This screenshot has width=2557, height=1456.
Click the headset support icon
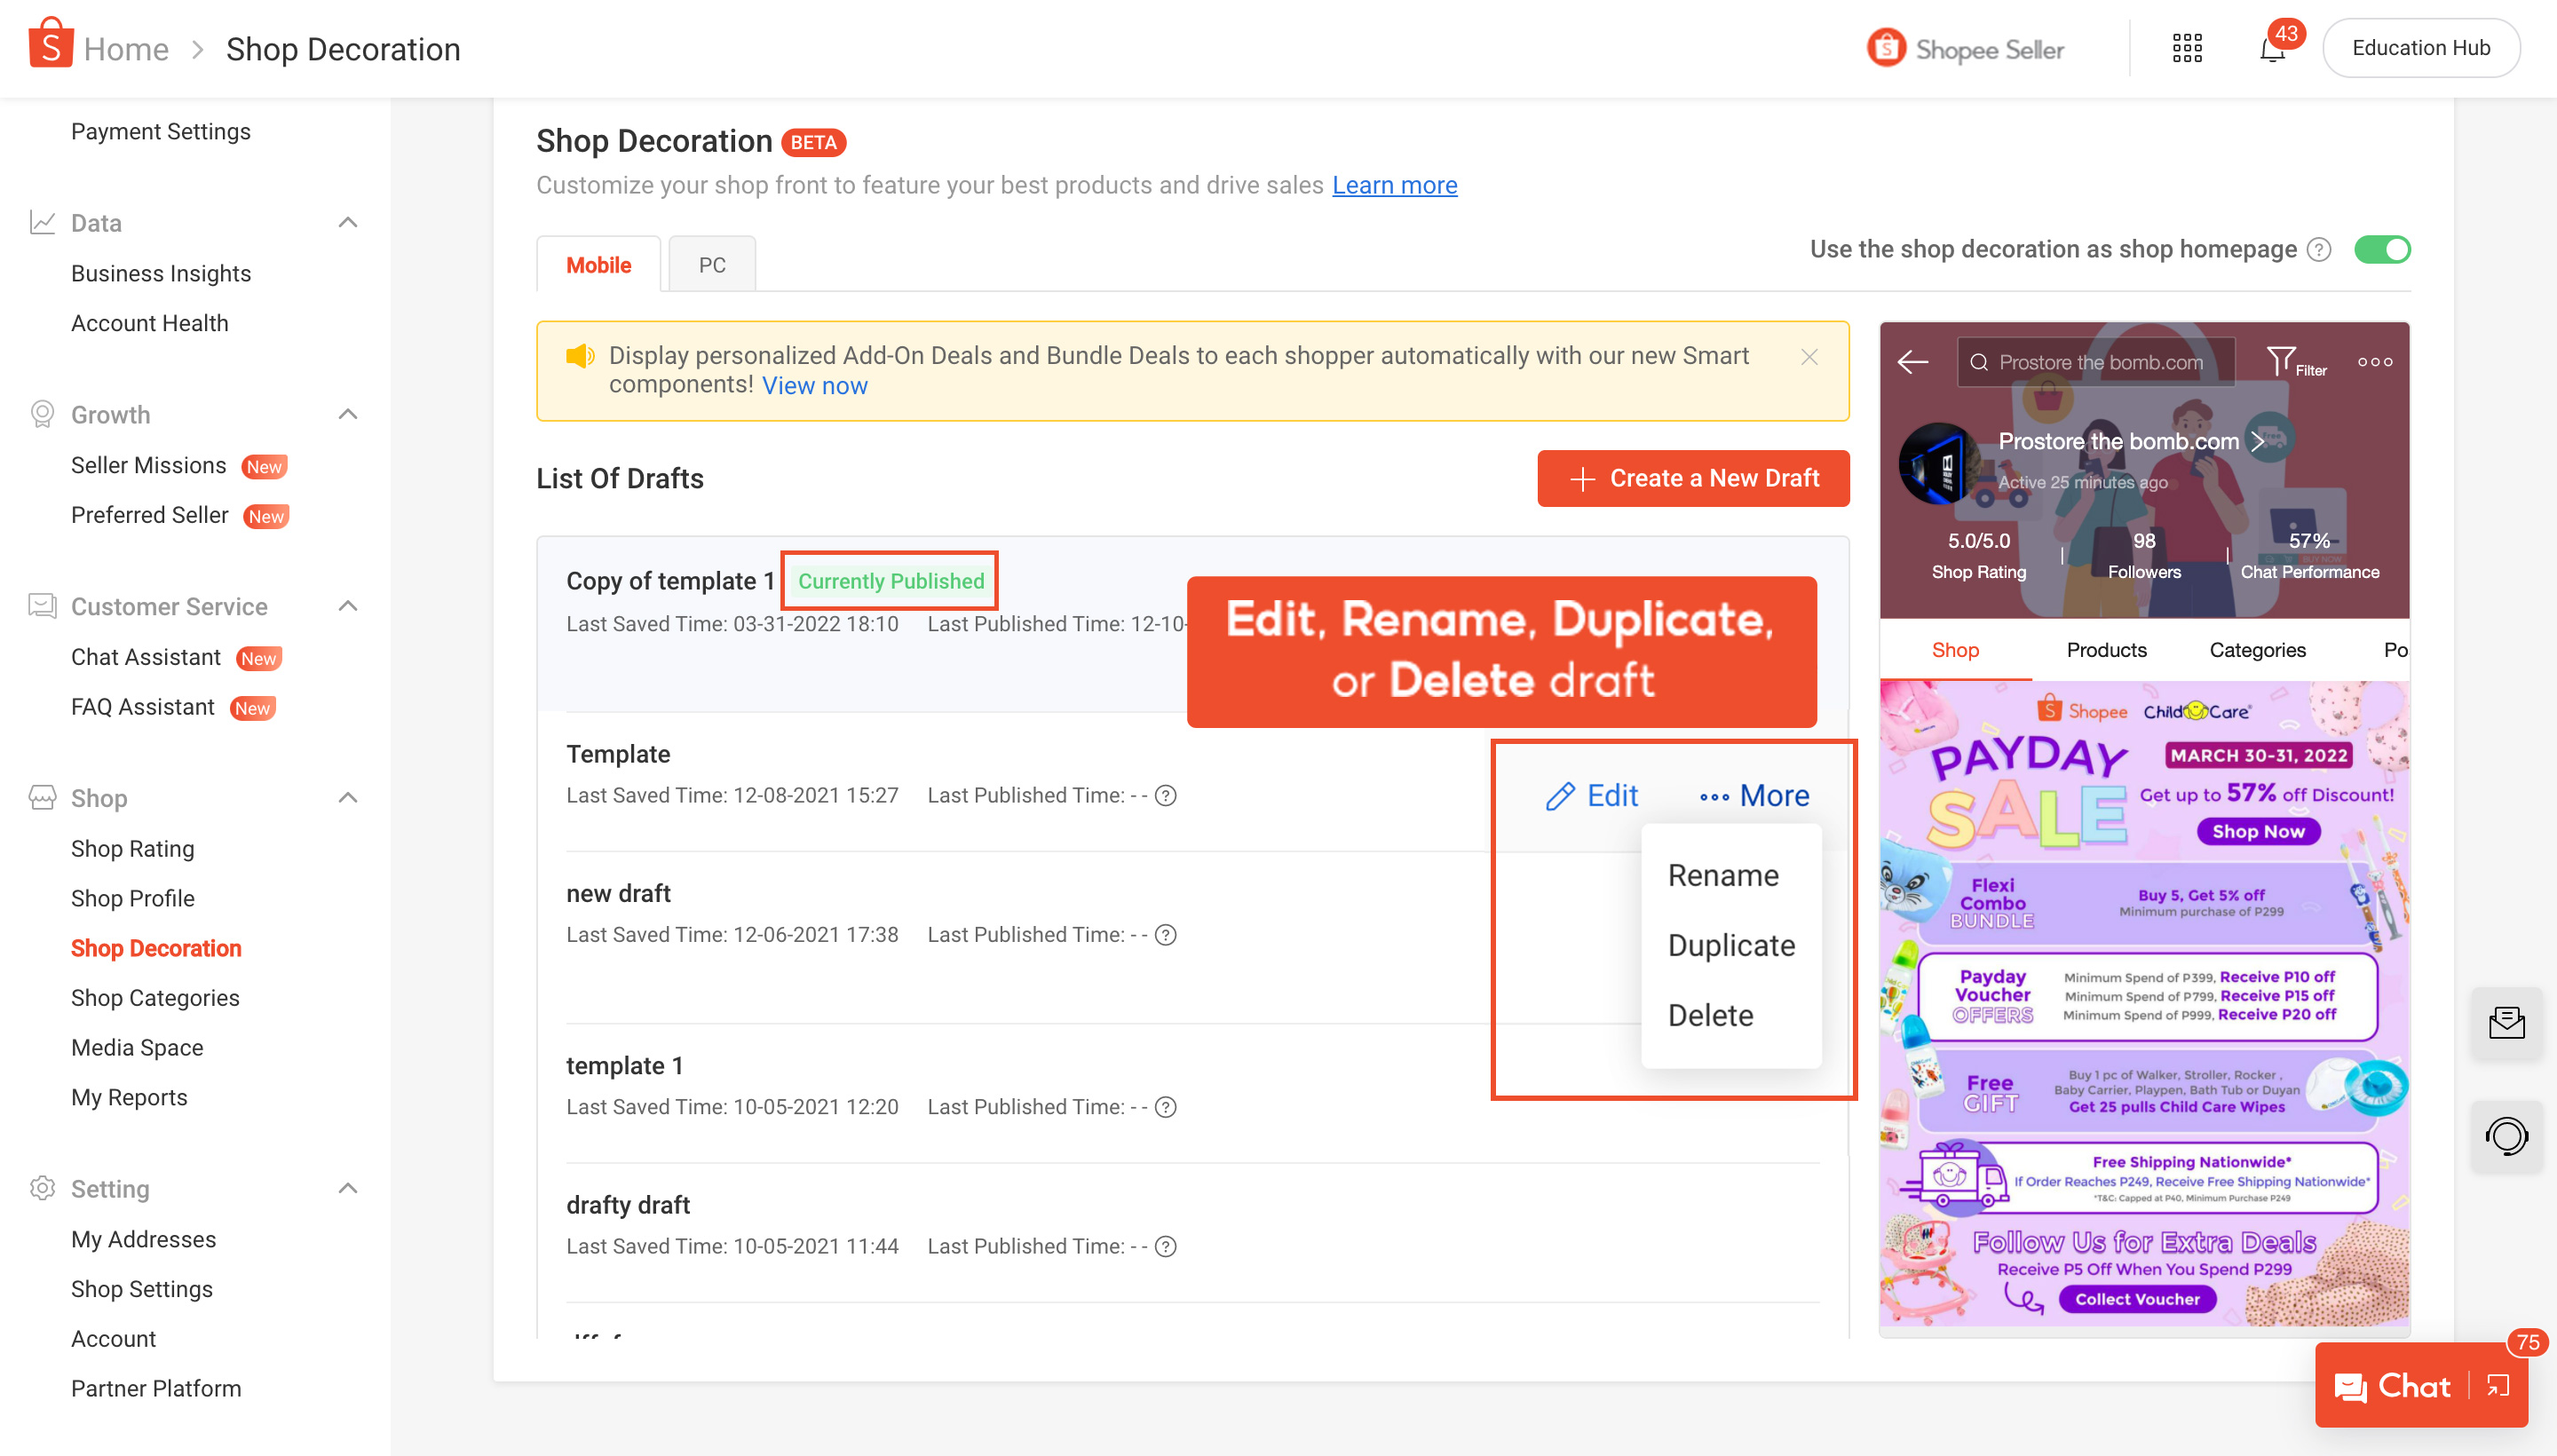2507,1136
